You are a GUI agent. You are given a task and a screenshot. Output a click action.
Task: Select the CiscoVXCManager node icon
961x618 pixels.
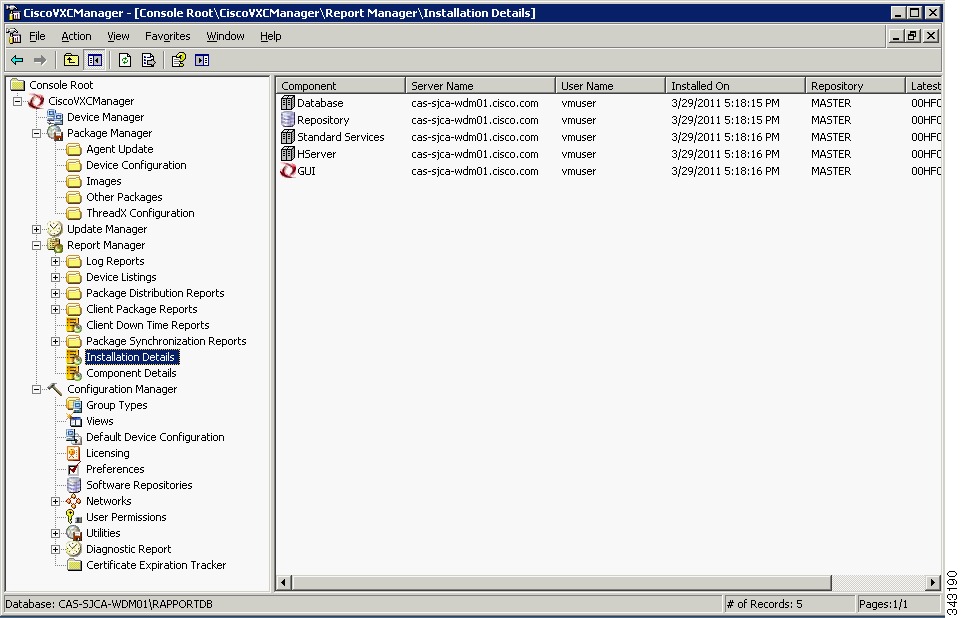click(x=36, y=101)
